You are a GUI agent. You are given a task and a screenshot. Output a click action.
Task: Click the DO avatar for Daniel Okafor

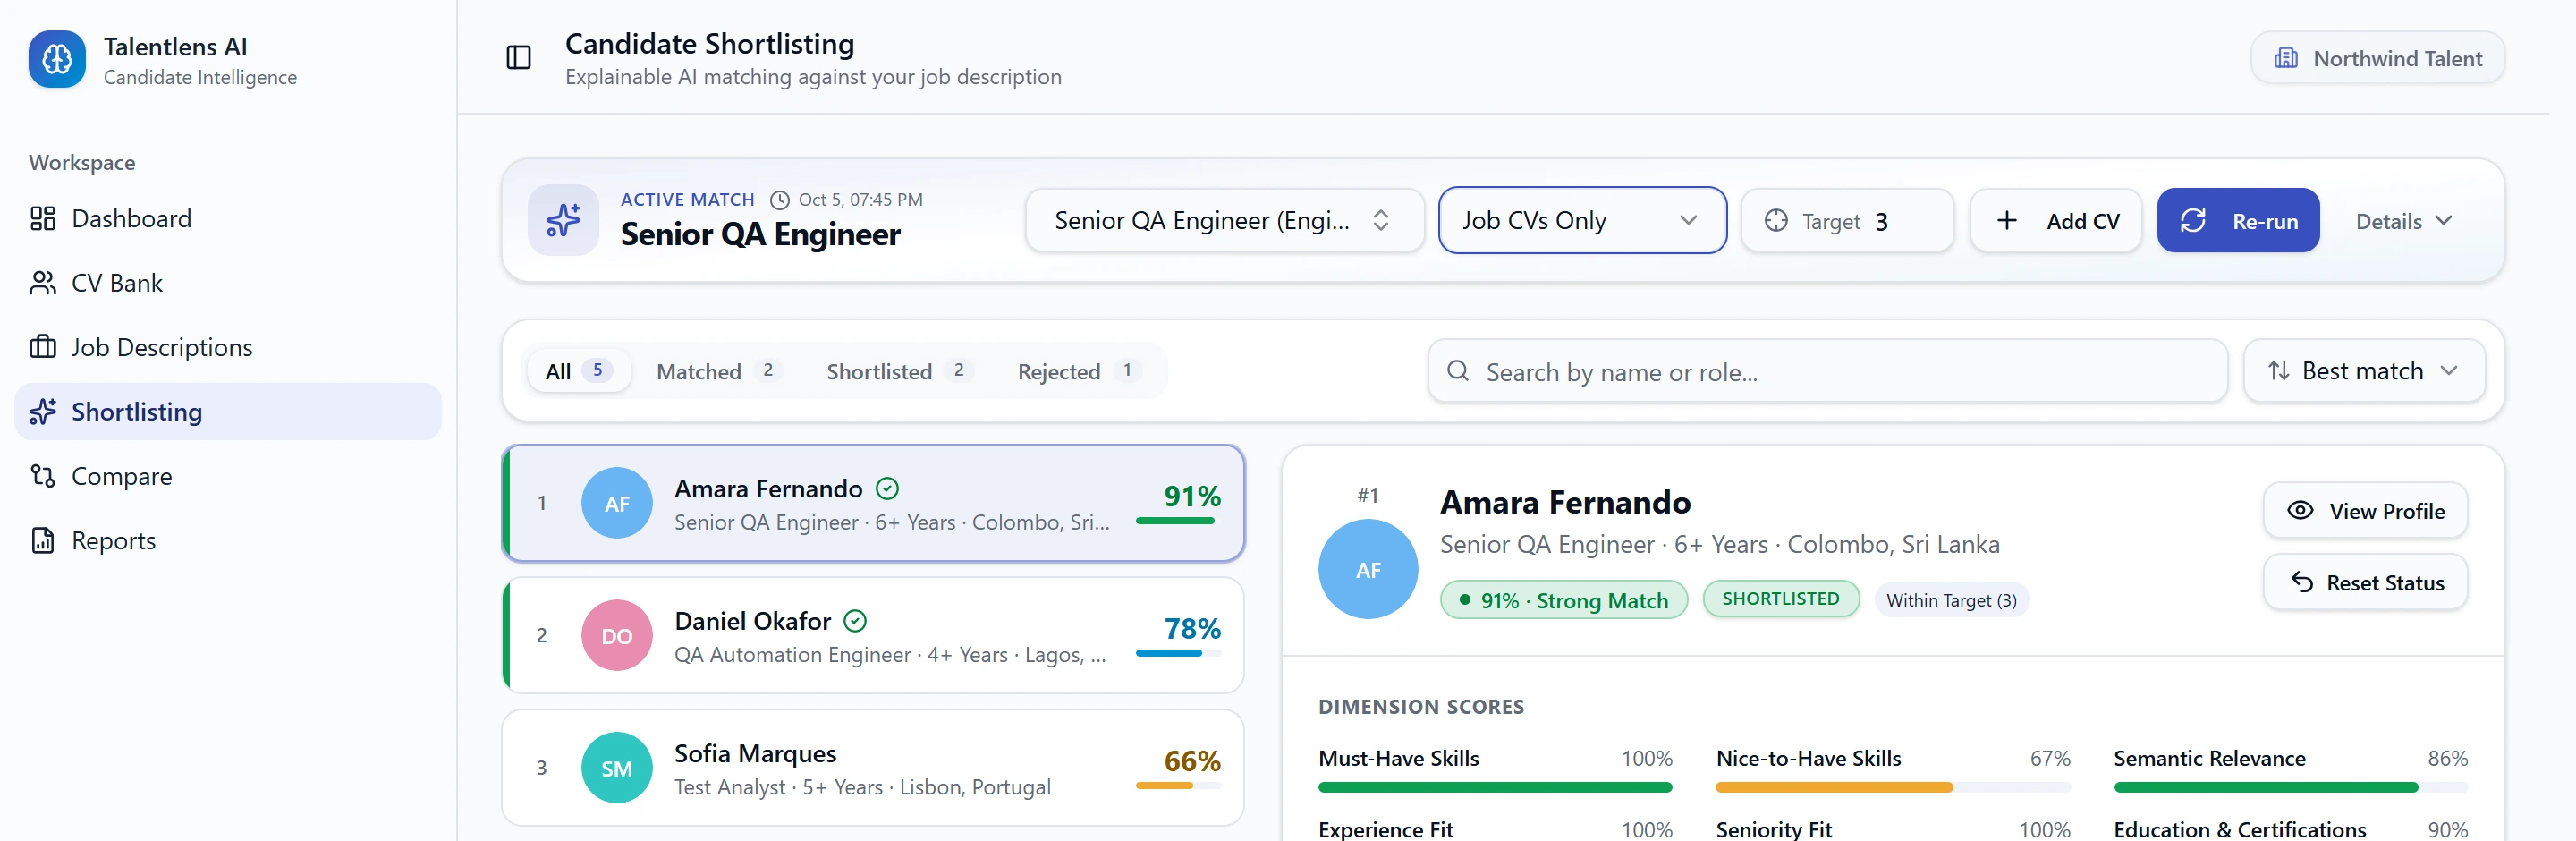click(617, 636)
